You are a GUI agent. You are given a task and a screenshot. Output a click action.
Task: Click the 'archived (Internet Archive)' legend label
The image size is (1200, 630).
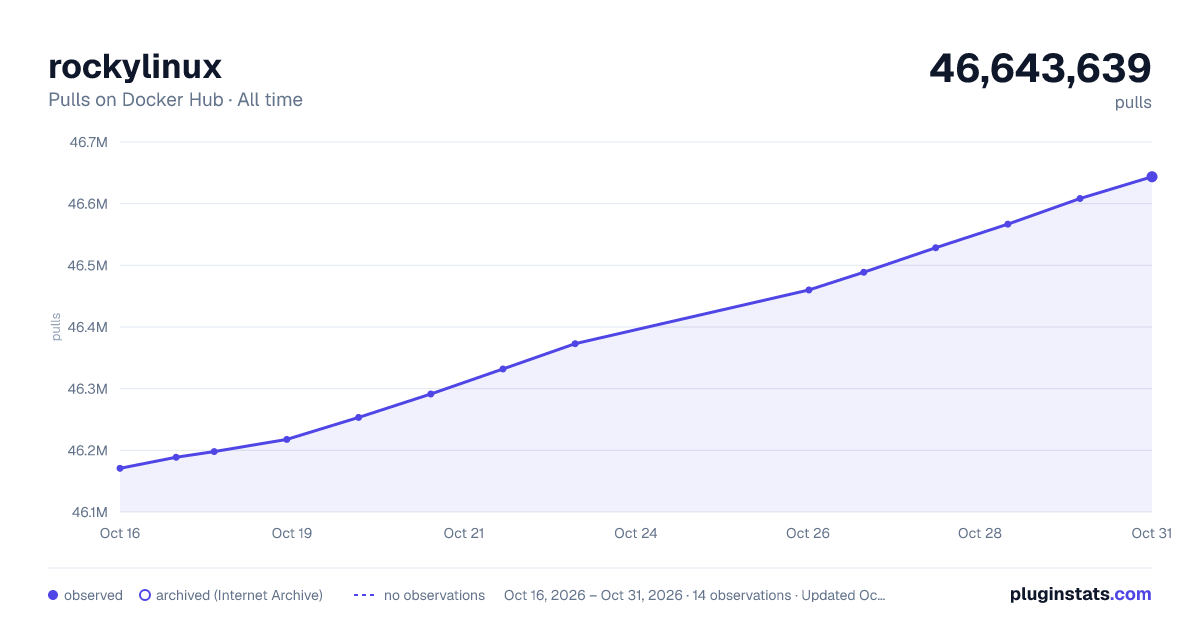coord(239,595)
